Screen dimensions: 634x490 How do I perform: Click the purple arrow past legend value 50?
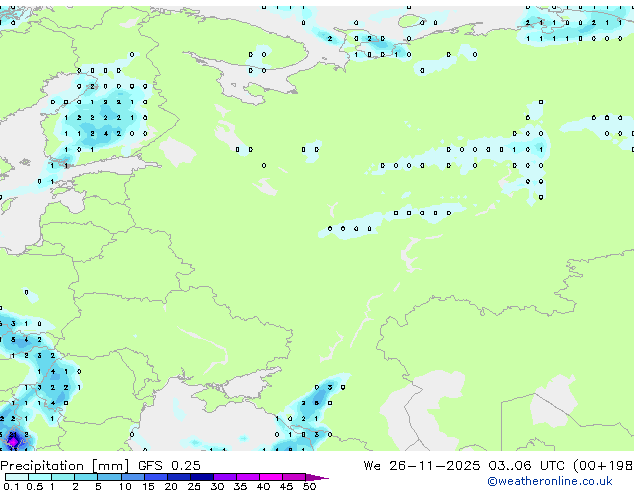pyautogui.click(x=317, y=477)
